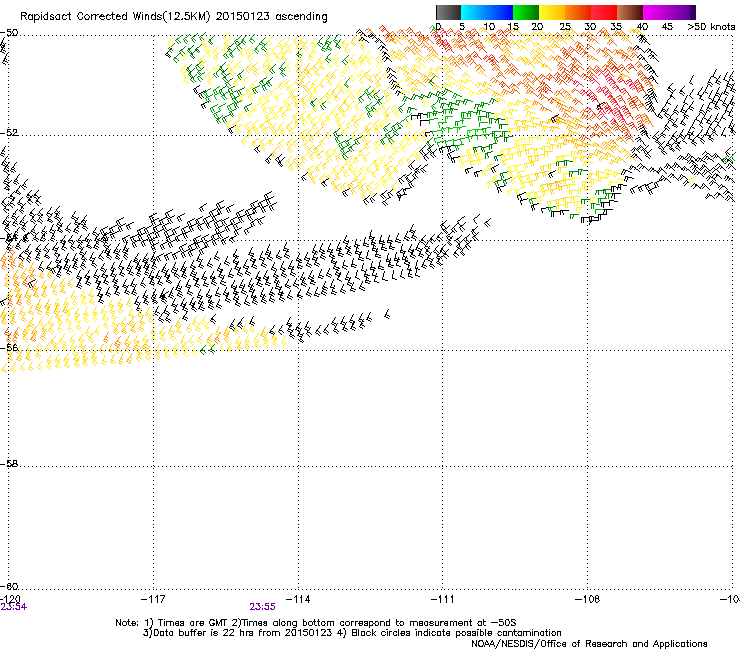Click the dark purple 45-50 knots swatch
Viewport: 740px width, 650px height.
coord(682,12)
